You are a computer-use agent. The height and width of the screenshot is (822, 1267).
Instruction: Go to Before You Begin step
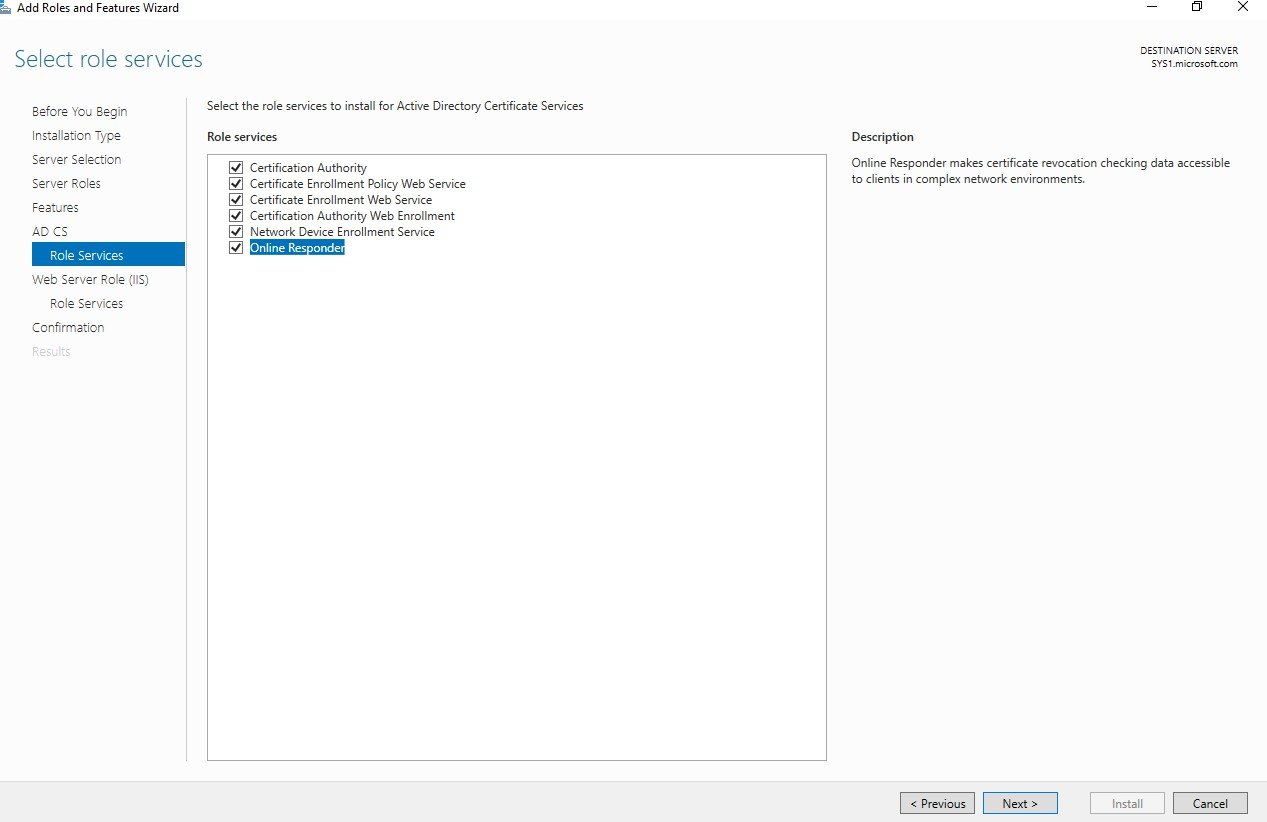click(x=79, y=111)
